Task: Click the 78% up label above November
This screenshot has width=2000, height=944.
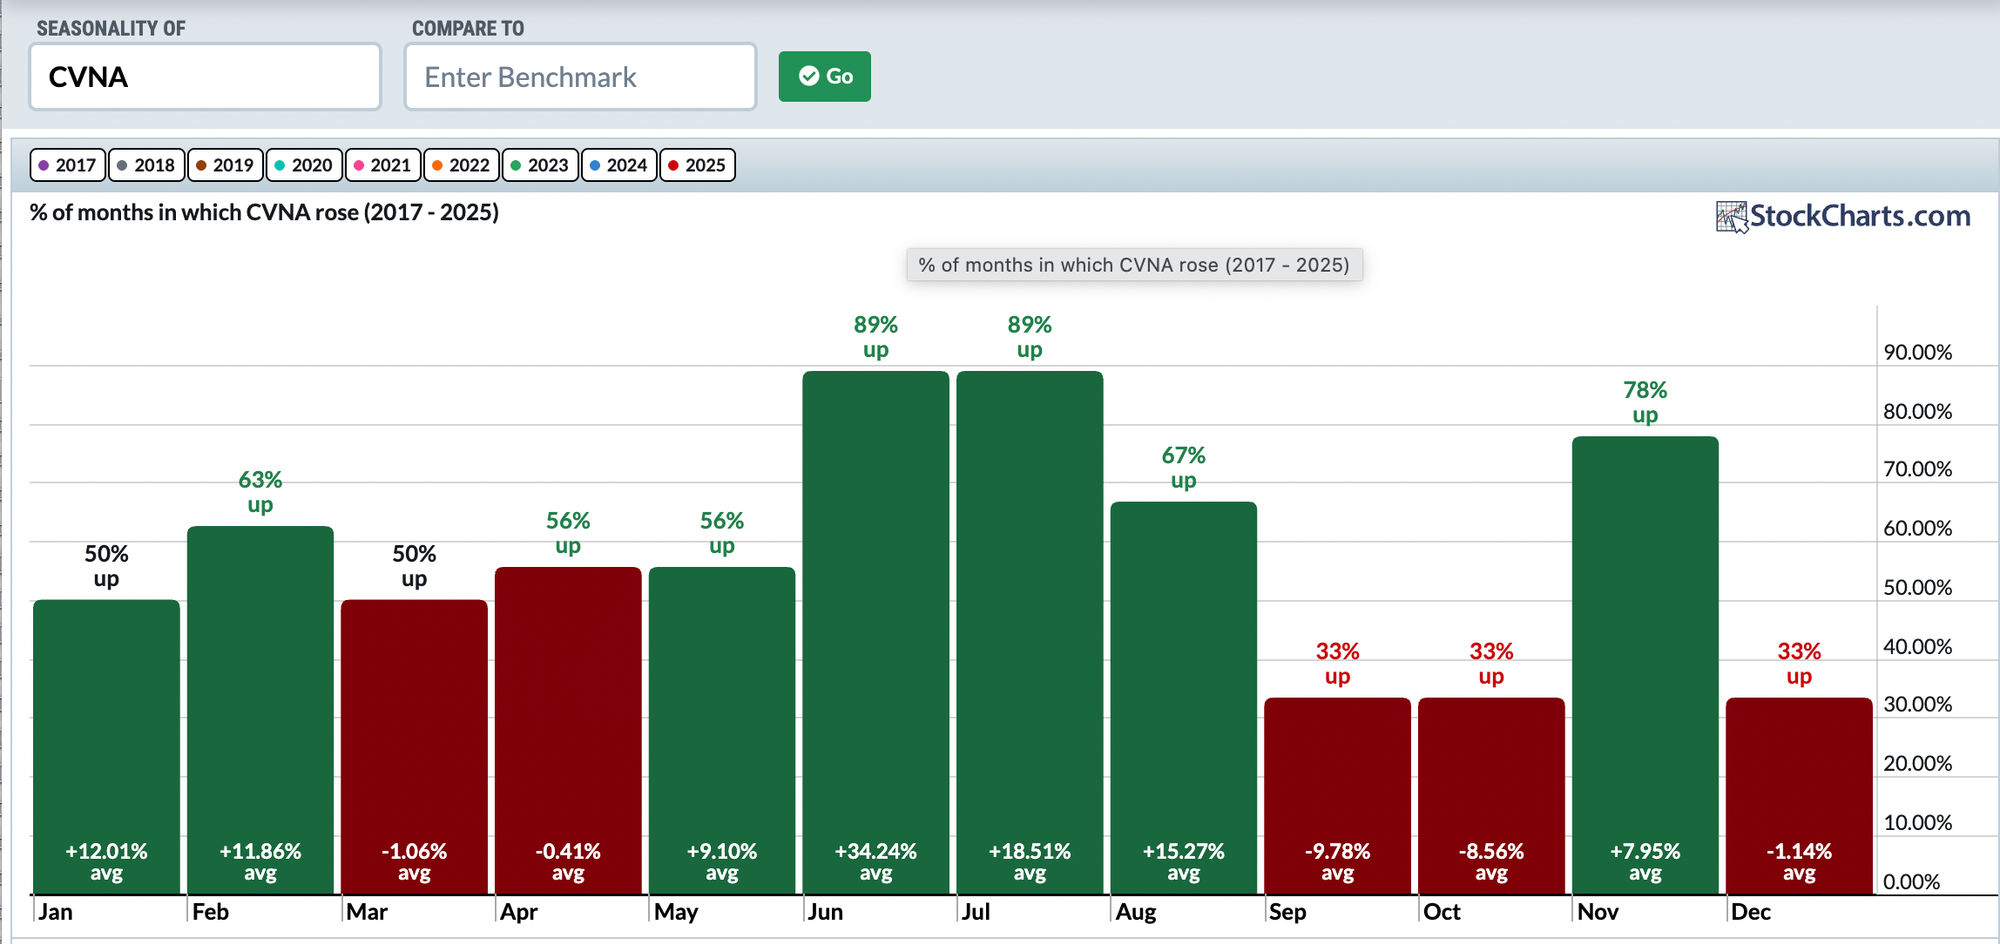Action: pos(1645,402)
